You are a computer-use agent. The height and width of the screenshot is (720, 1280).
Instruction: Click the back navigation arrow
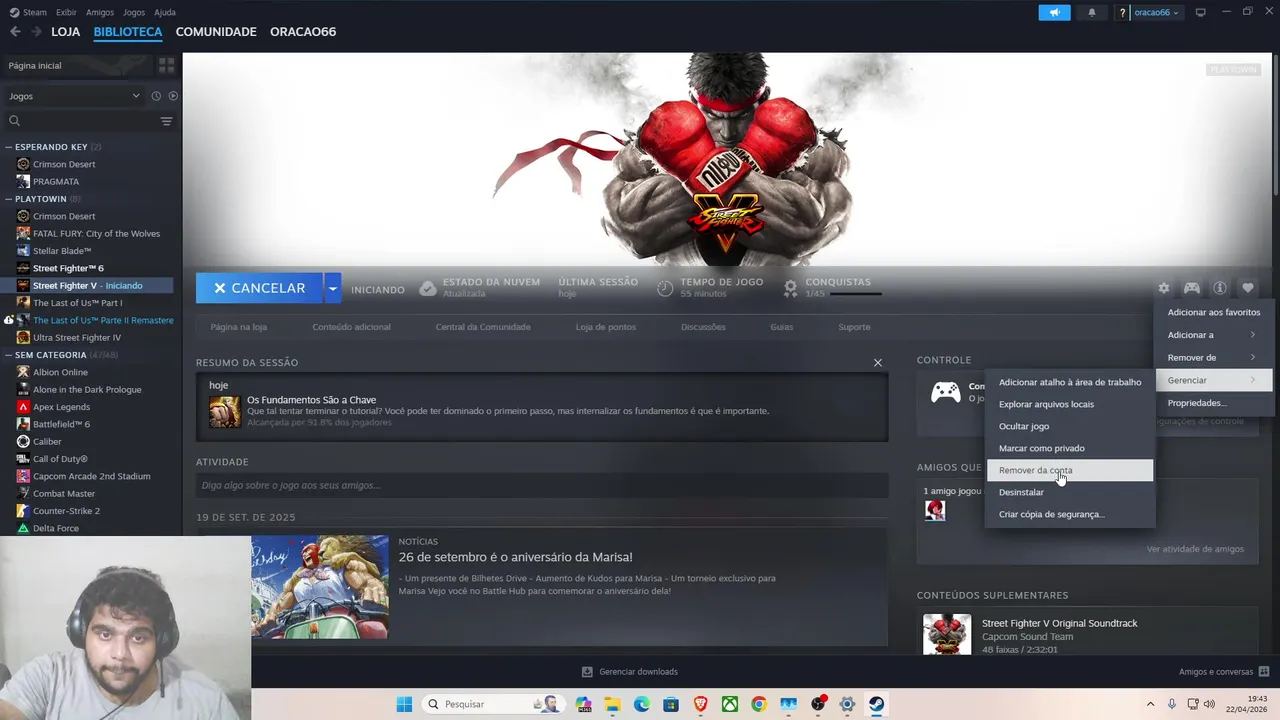[x=15, y=32]
